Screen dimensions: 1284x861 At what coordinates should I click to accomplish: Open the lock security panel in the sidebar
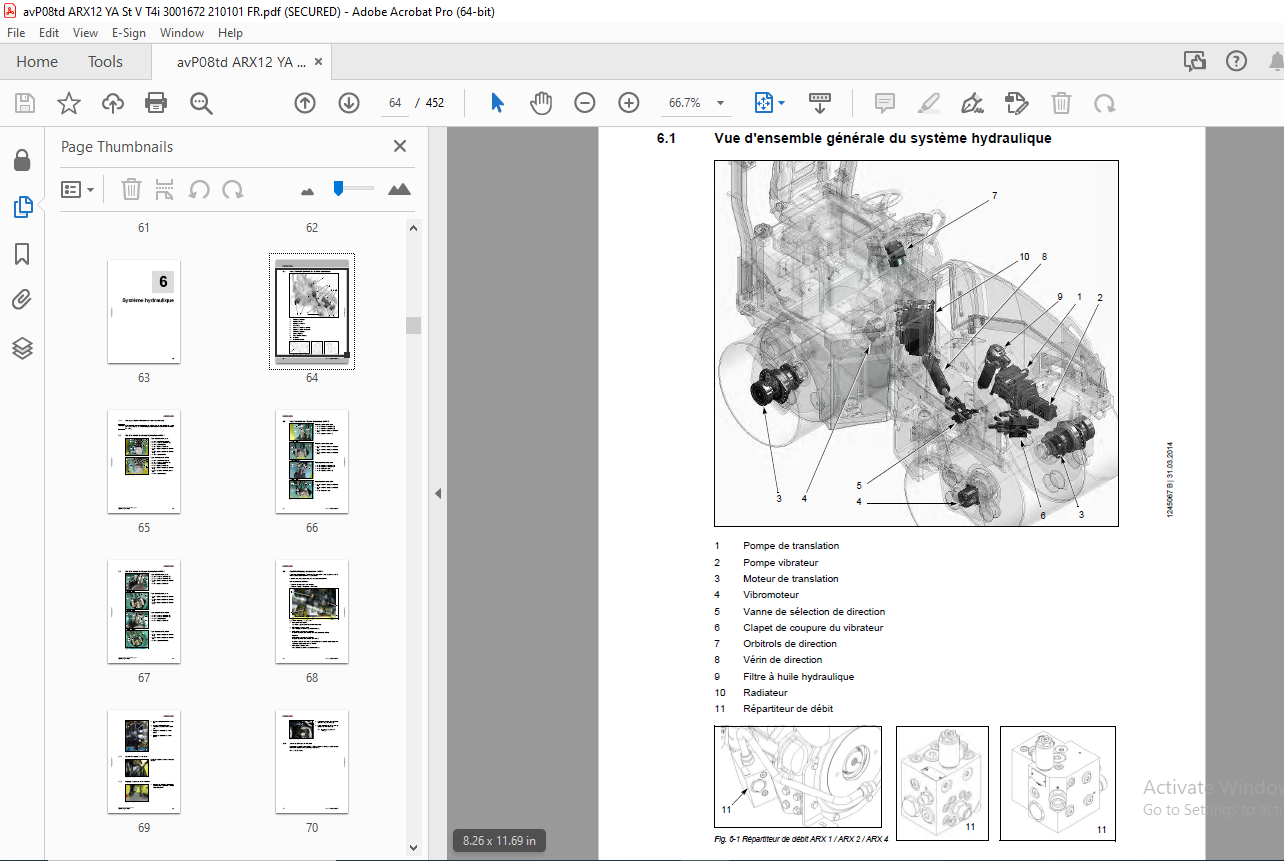22,160
